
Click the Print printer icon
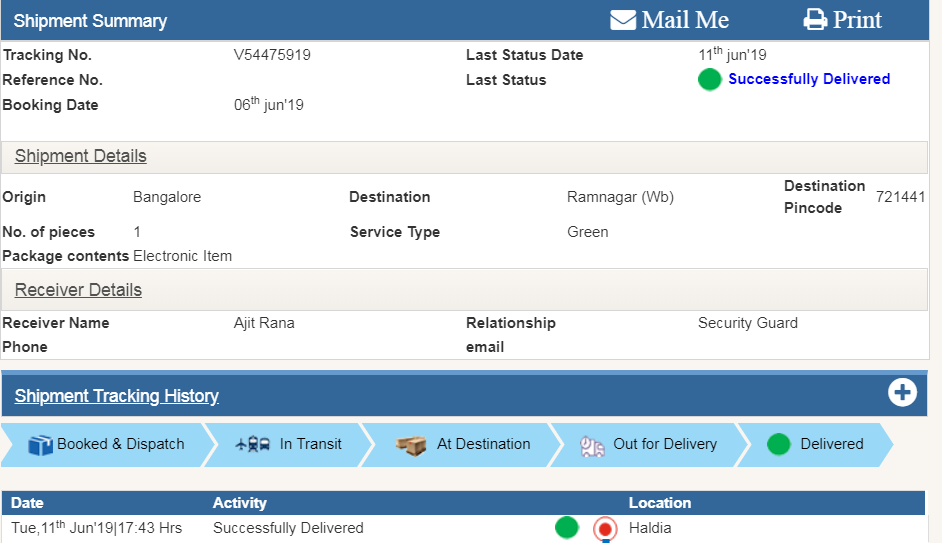pyautogui.click(x=815, y=20)
